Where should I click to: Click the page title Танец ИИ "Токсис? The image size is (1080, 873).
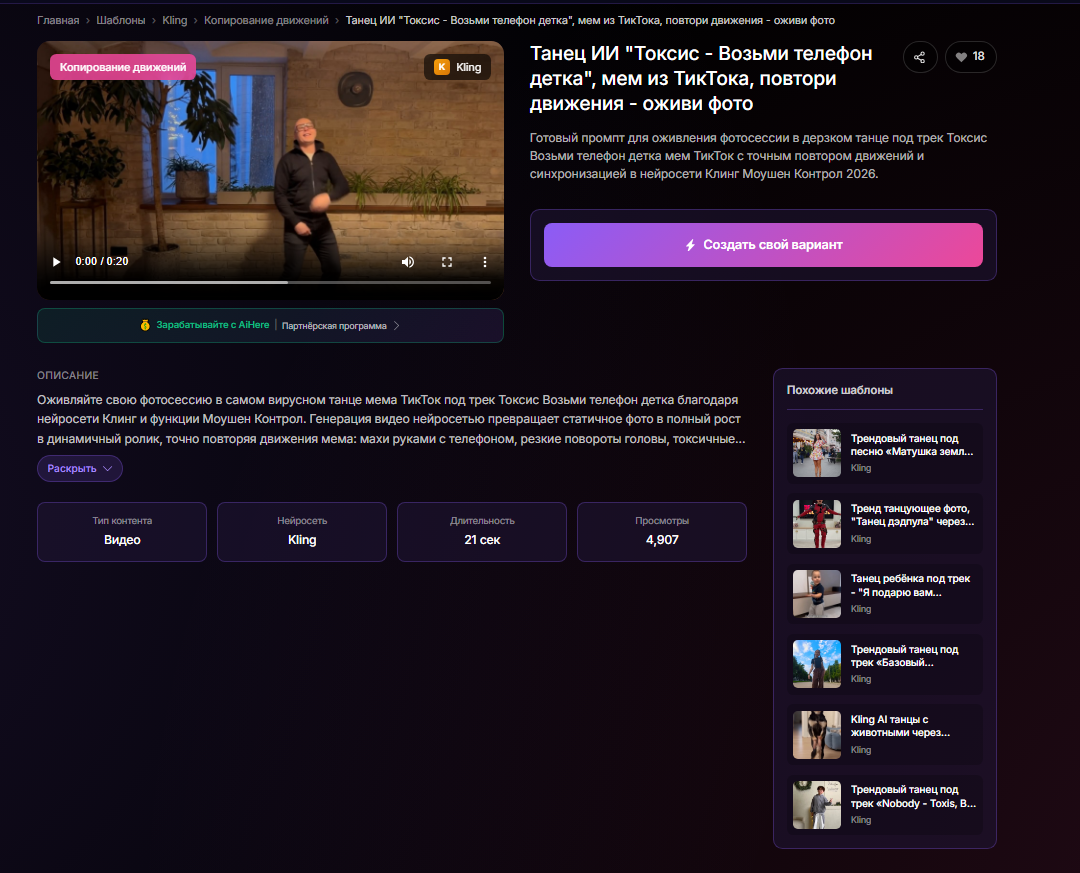[701, 79]
